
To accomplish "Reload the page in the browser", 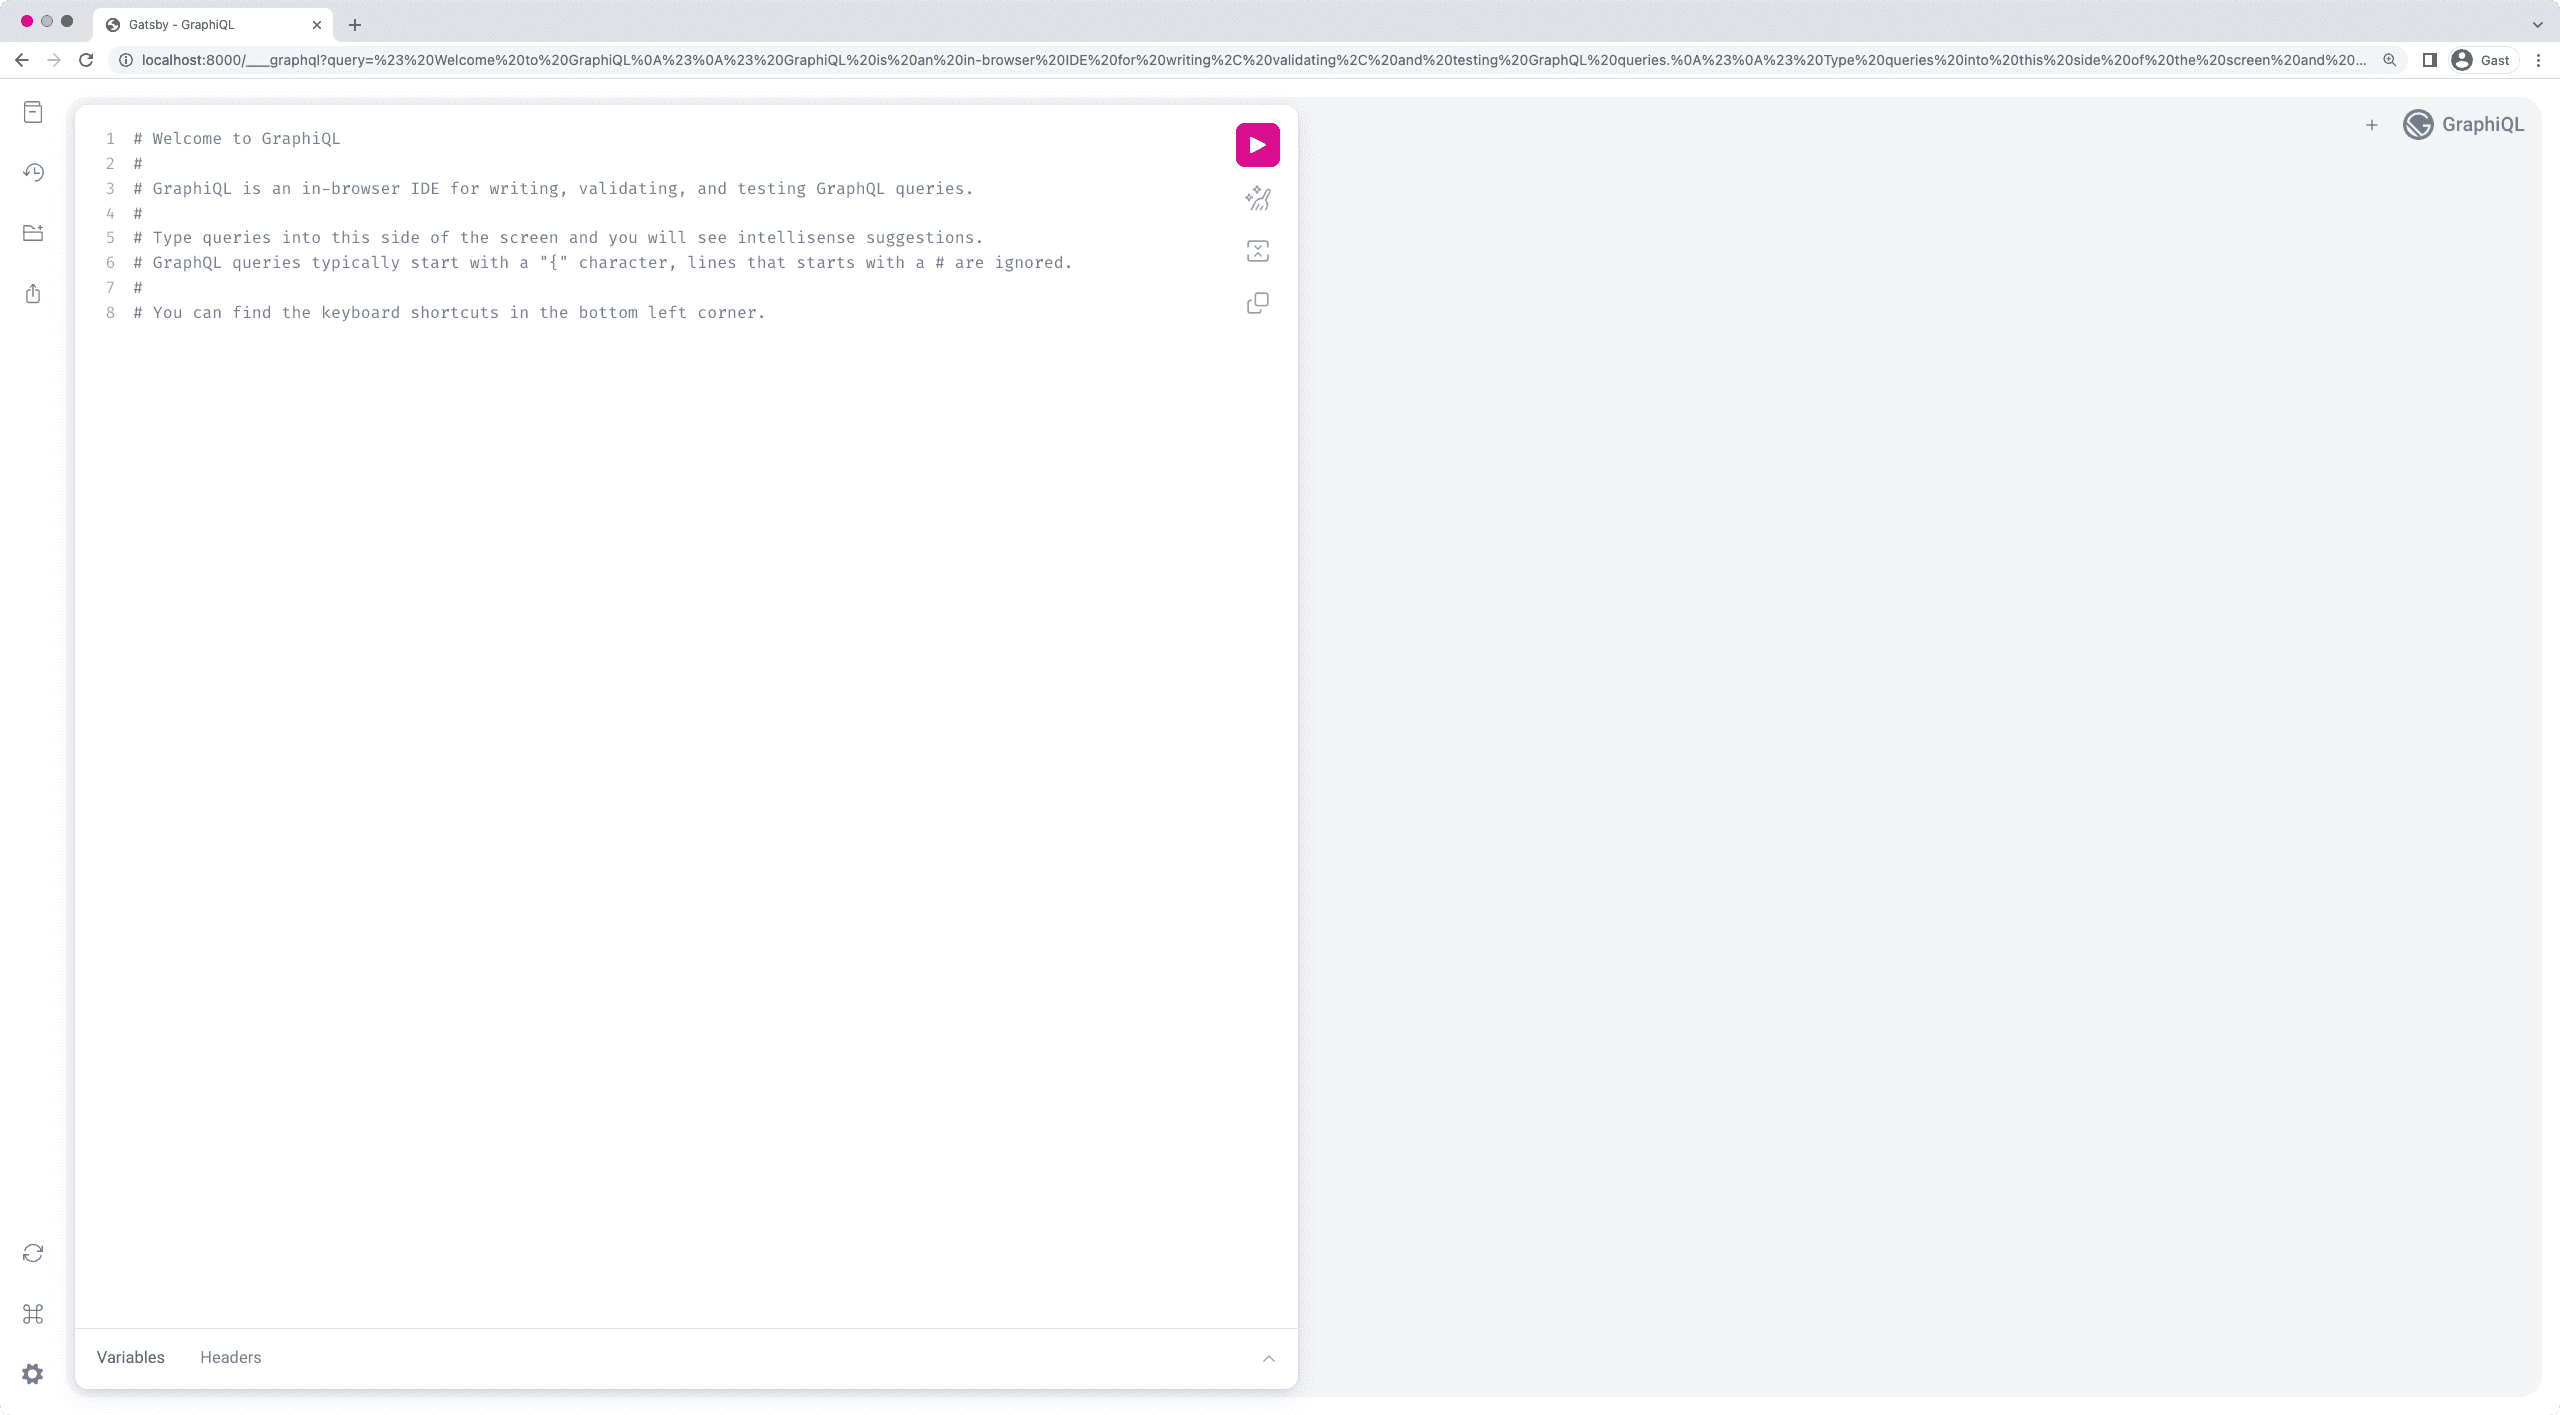I will [86, 60].
